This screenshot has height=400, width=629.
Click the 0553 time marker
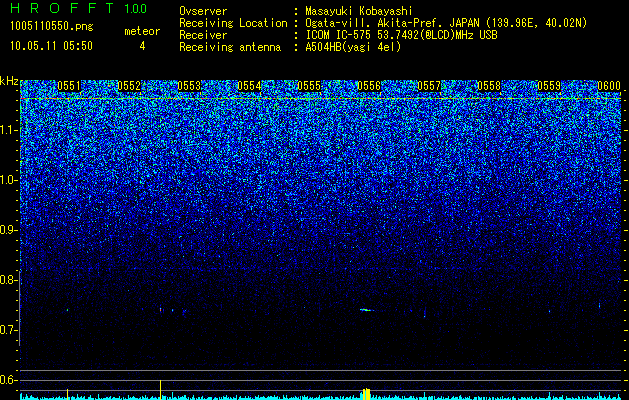click(189, 86)
